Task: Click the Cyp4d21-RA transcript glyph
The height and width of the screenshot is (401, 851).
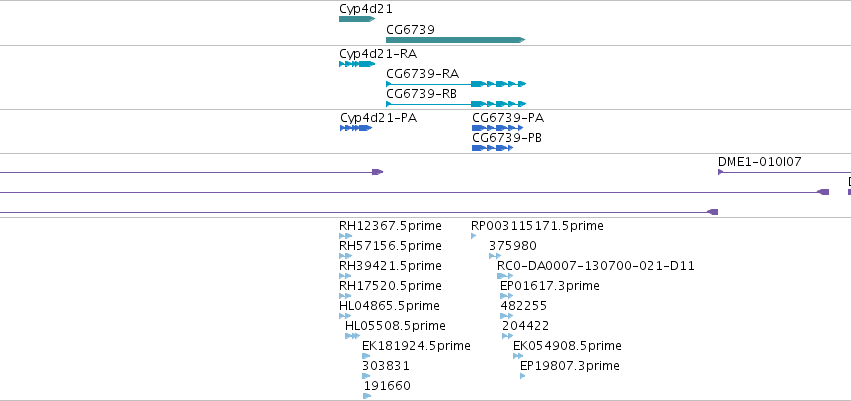Action: (357, 64)
